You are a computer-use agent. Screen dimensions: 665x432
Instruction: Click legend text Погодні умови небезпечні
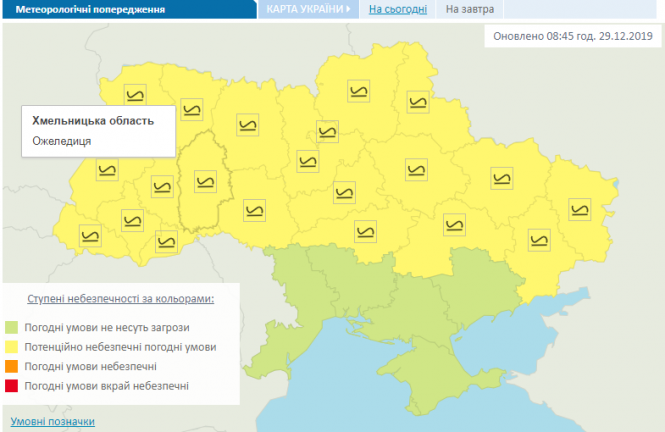90,366
